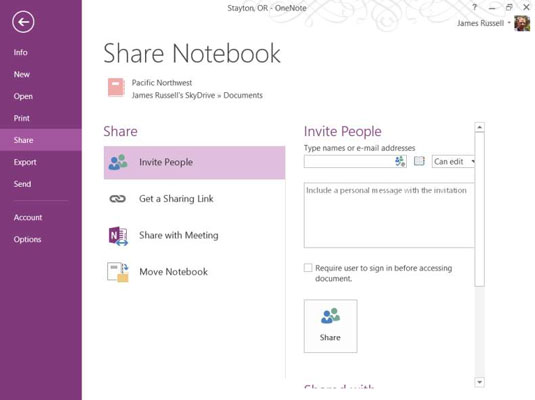
Task: Click the large Share button
Action: 331,326
